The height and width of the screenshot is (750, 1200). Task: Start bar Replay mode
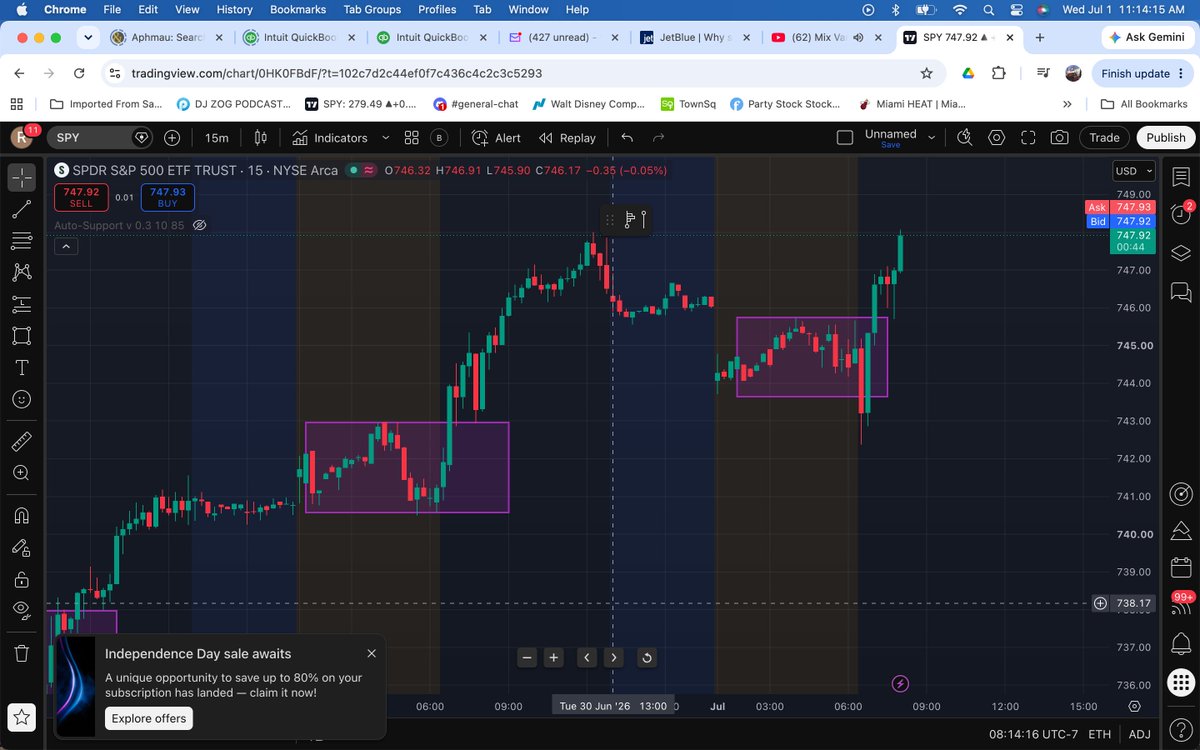pos(567,138)
